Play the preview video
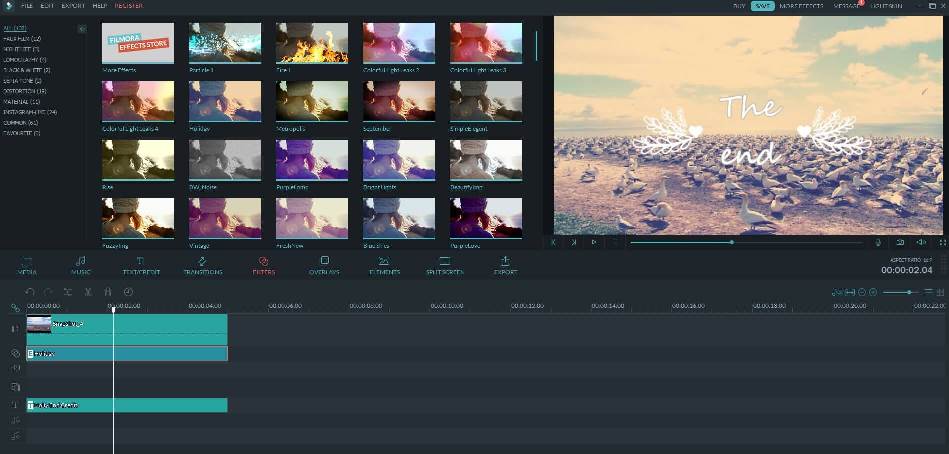This screenshot has width=949, height=454. (594, 242)
